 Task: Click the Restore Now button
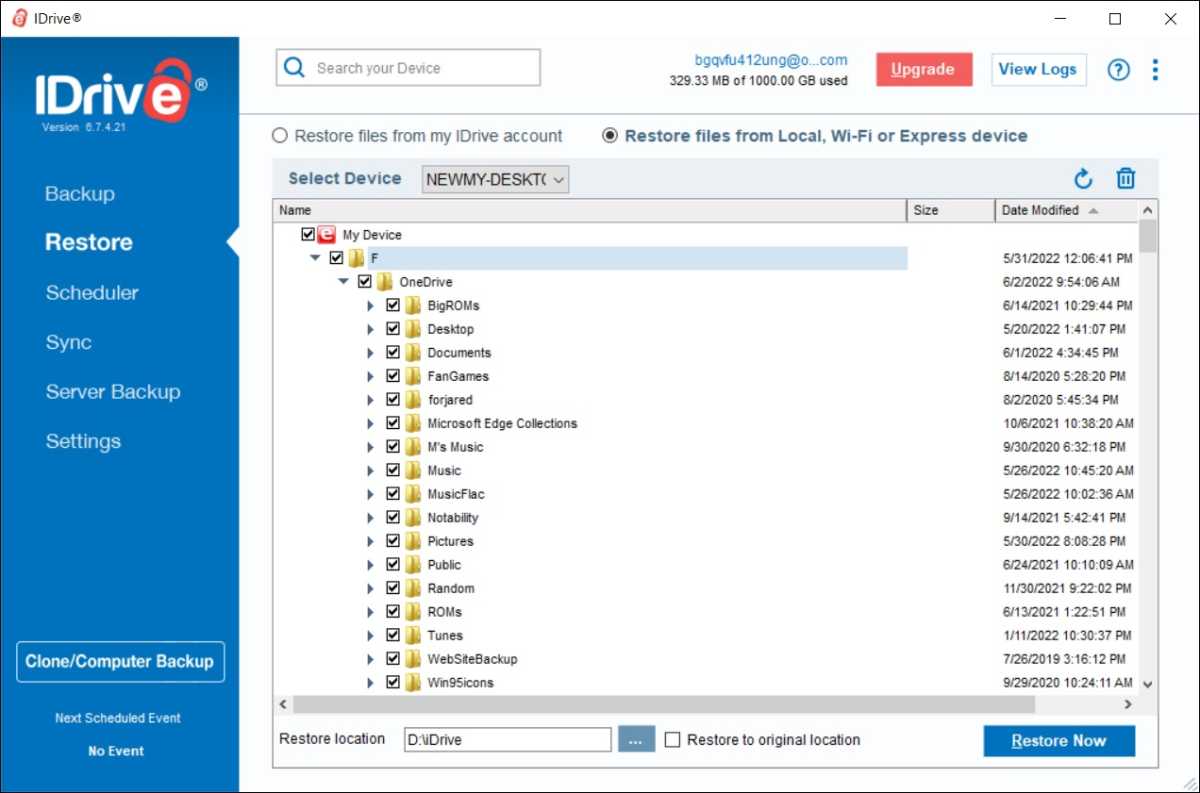[1059, 741]
